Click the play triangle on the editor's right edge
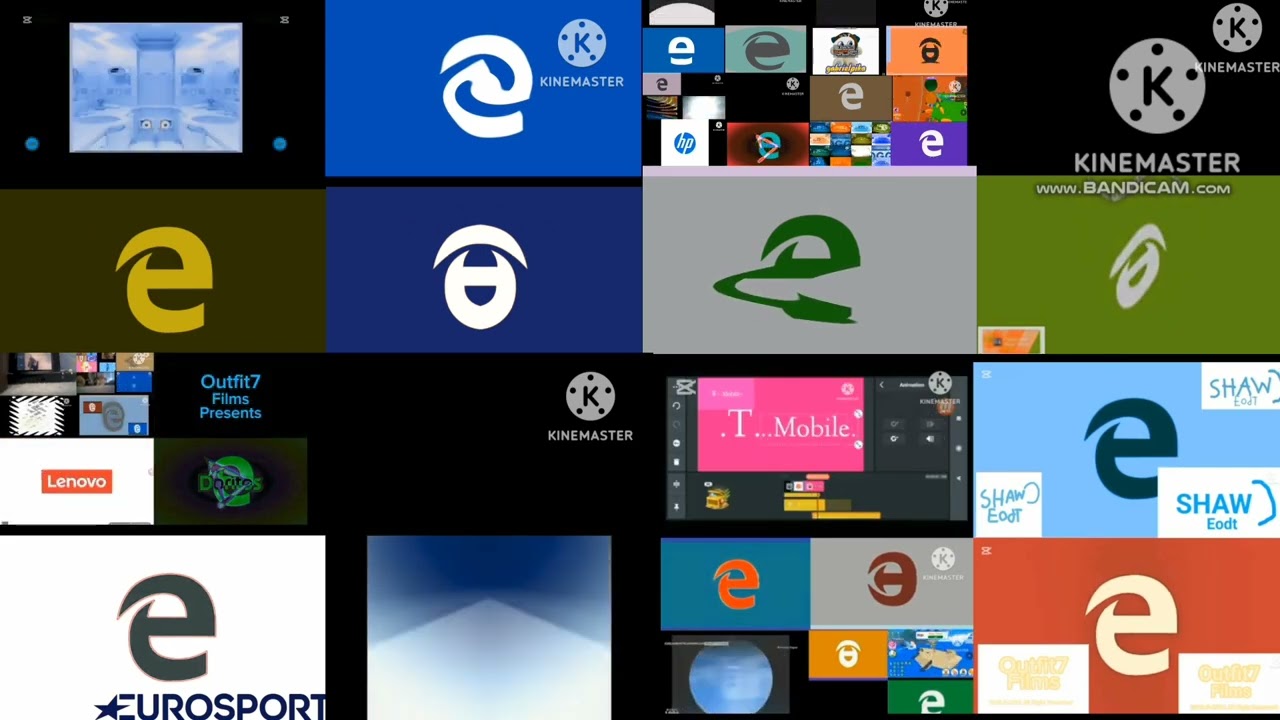 tap(958, 478)
